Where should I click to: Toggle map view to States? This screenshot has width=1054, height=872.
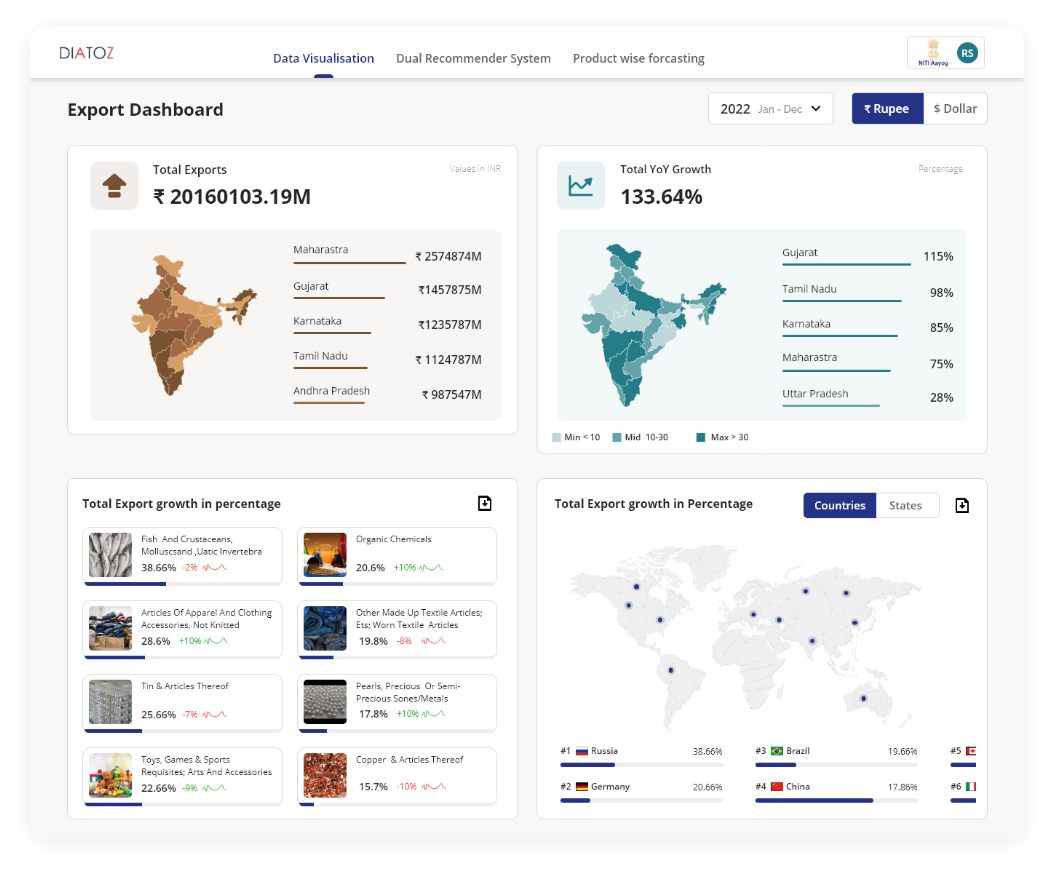coord(906,506)
